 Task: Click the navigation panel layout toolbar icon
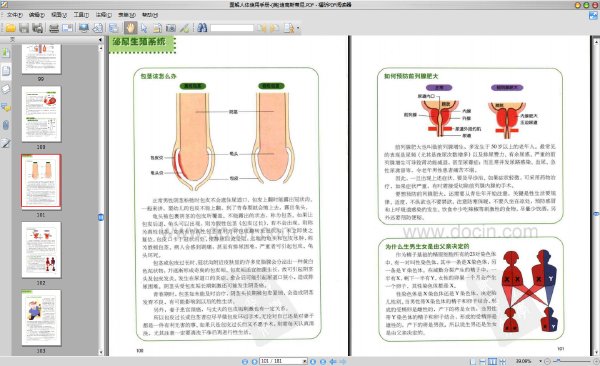(x=114, y=28)
